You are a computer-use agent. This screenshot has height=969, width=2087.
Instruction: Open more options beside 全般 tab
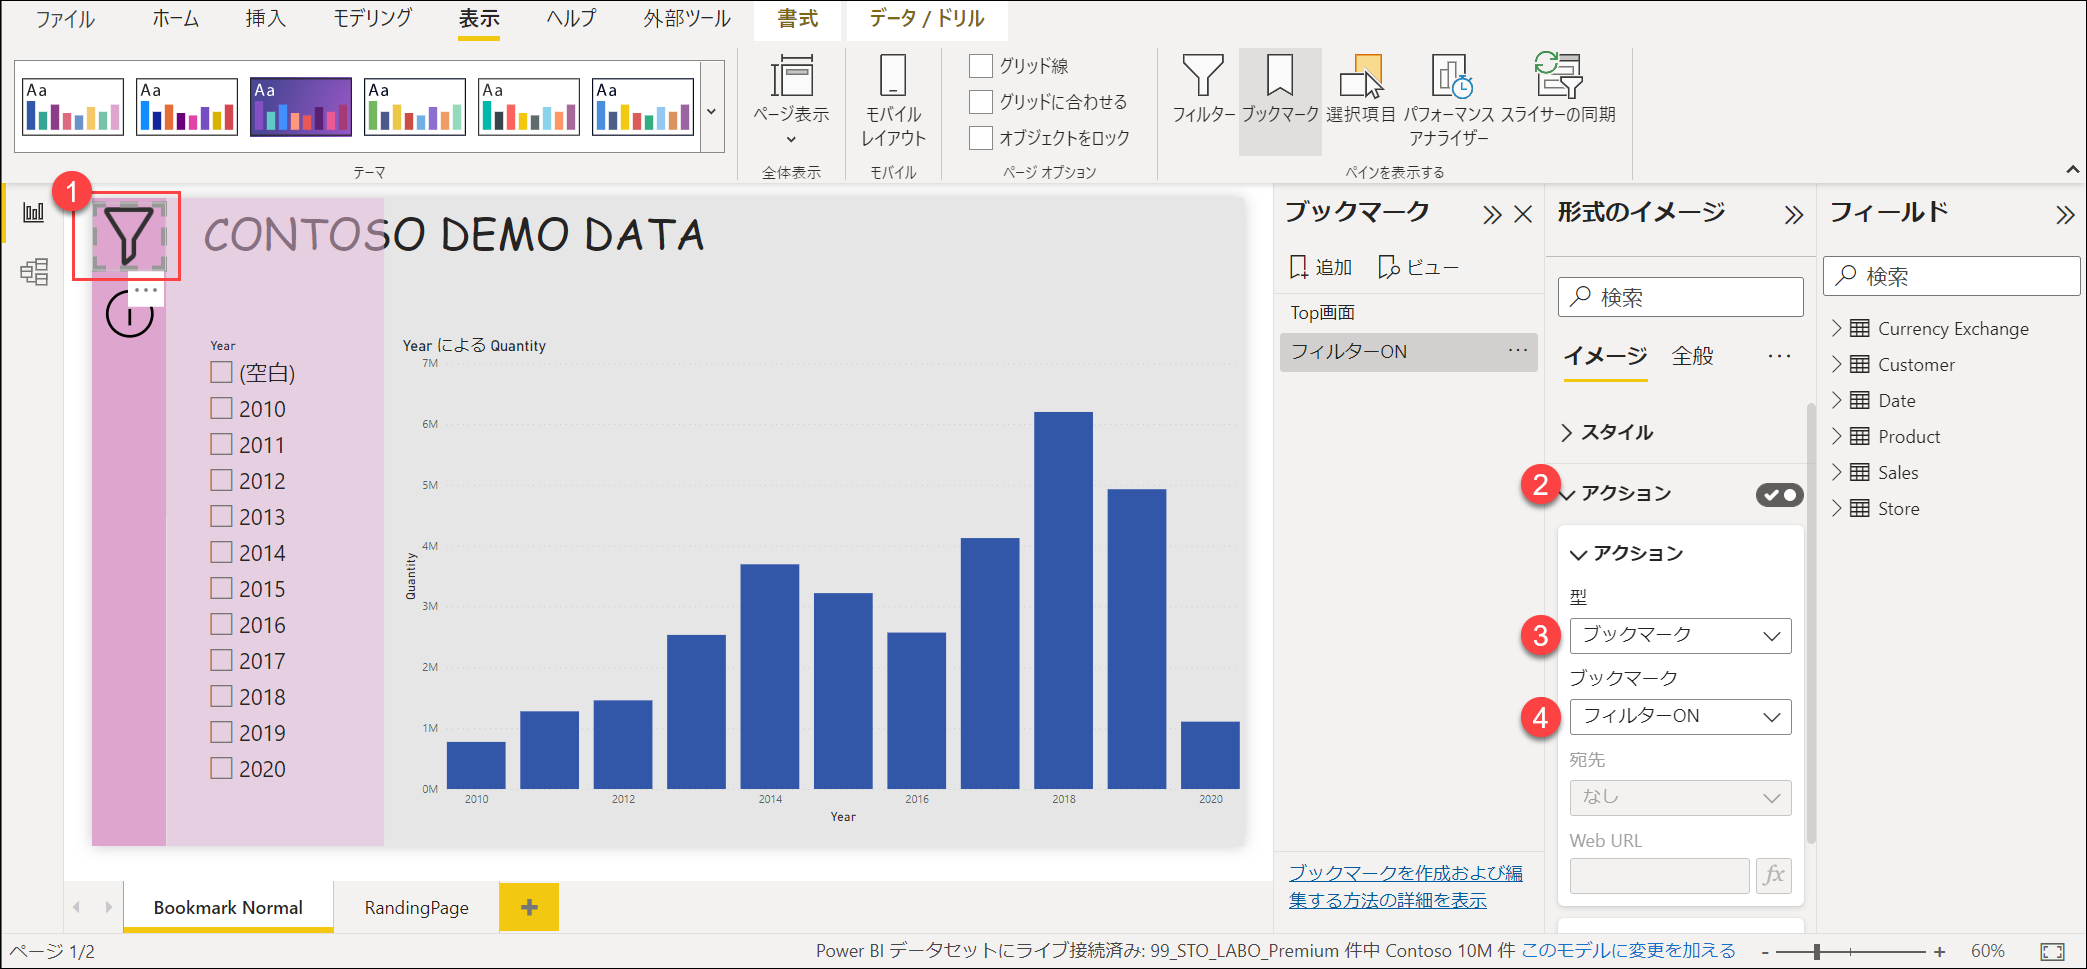[1779, 356]
